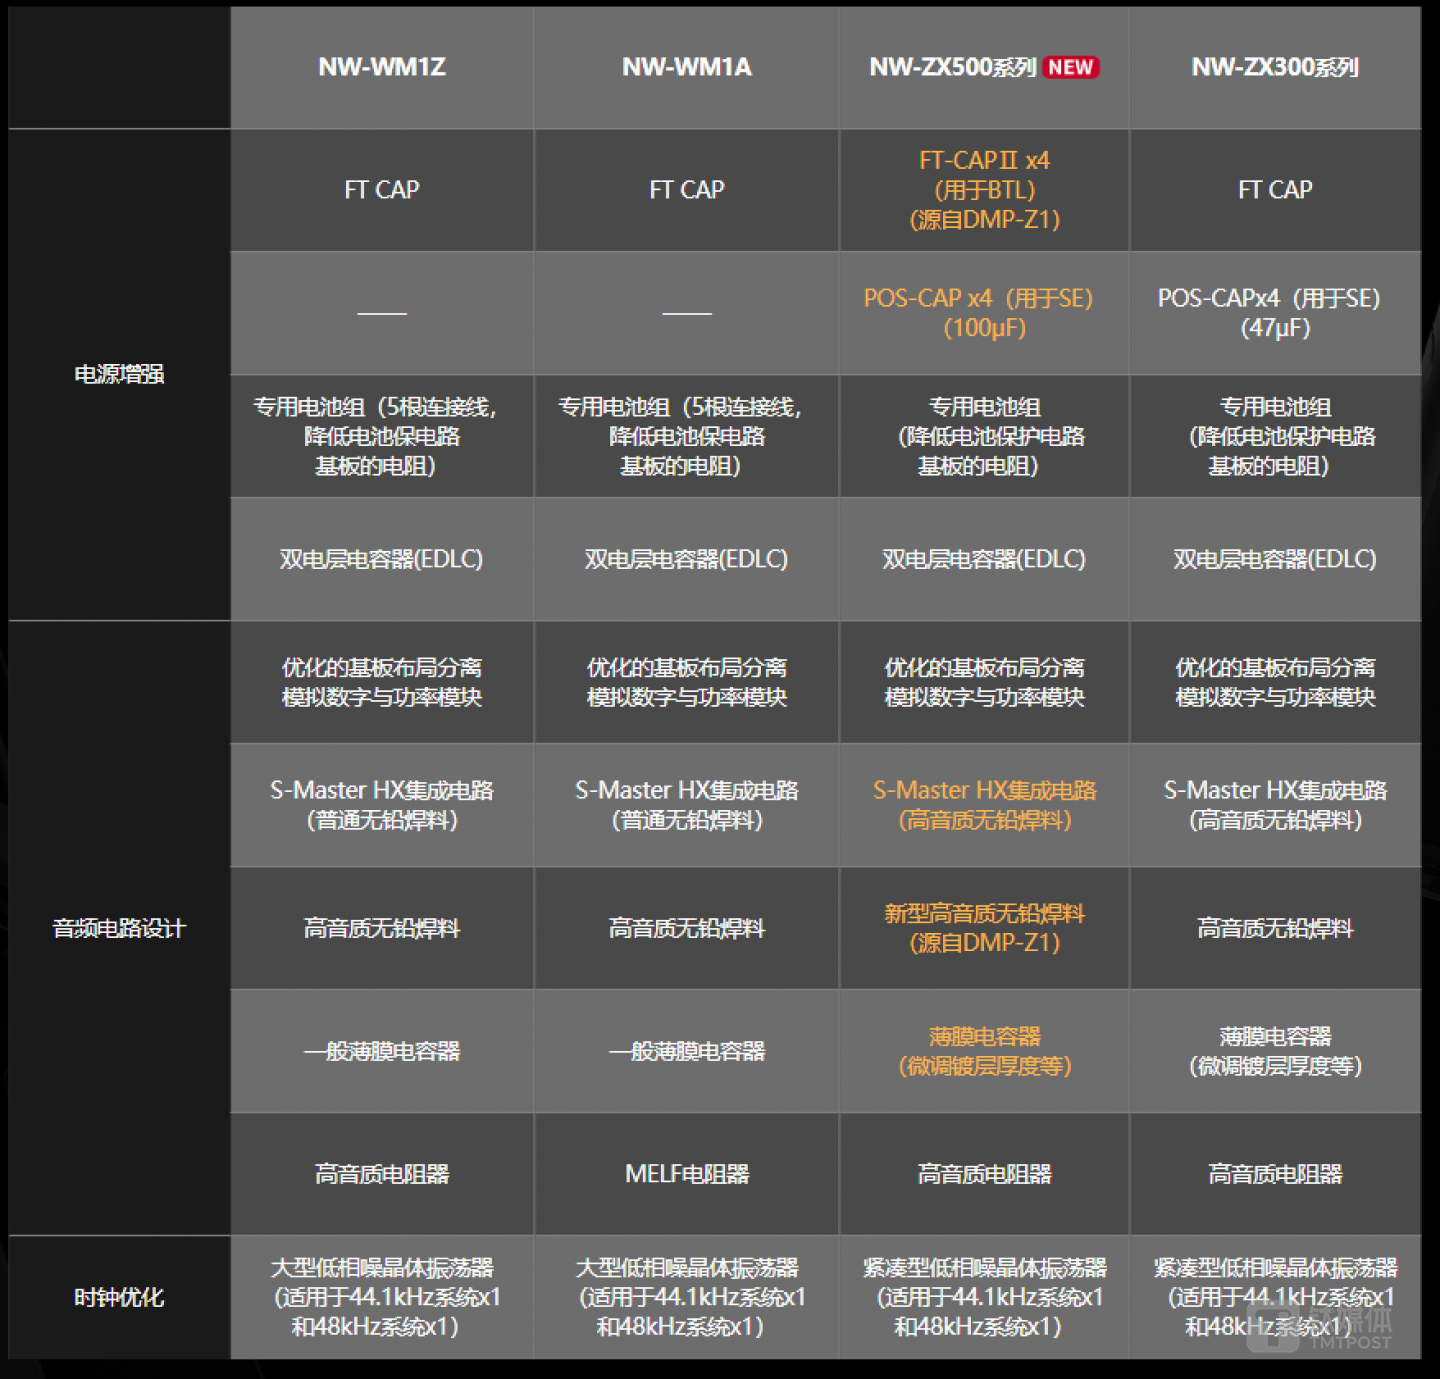This screenshot has height=1379, width=1440.
Task: Select S-Master HX集成电路 cell under NW-ZX300系列
Action: pyautogui.click(x=1275, y=805)
